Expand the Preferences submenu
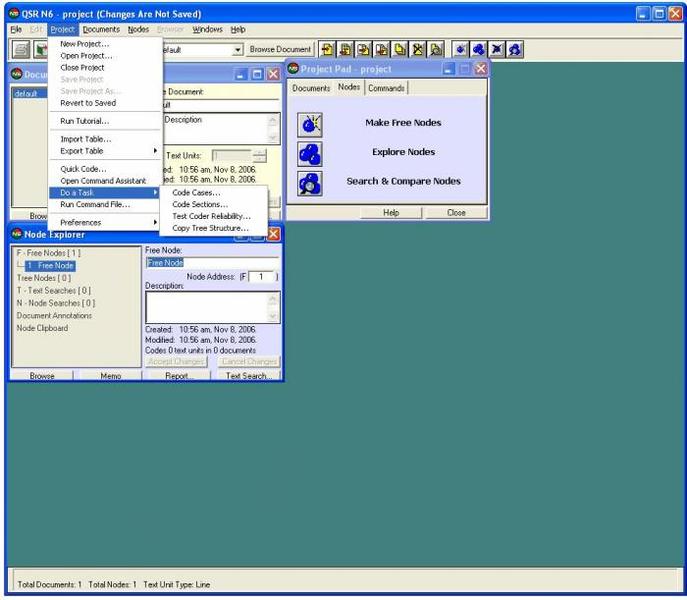Screen dimensions: 687x600 point(105,223)
